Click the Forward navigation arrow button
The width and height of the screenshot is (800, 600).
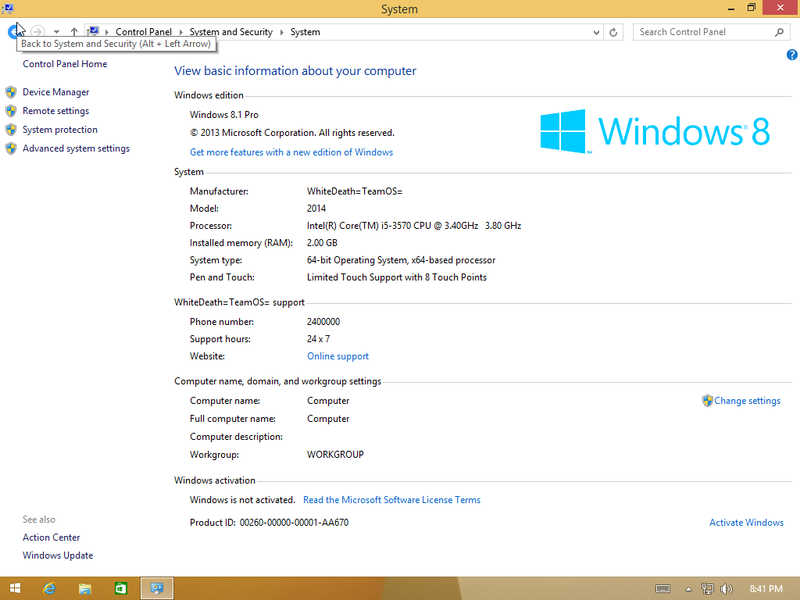[x=38, y=32]
